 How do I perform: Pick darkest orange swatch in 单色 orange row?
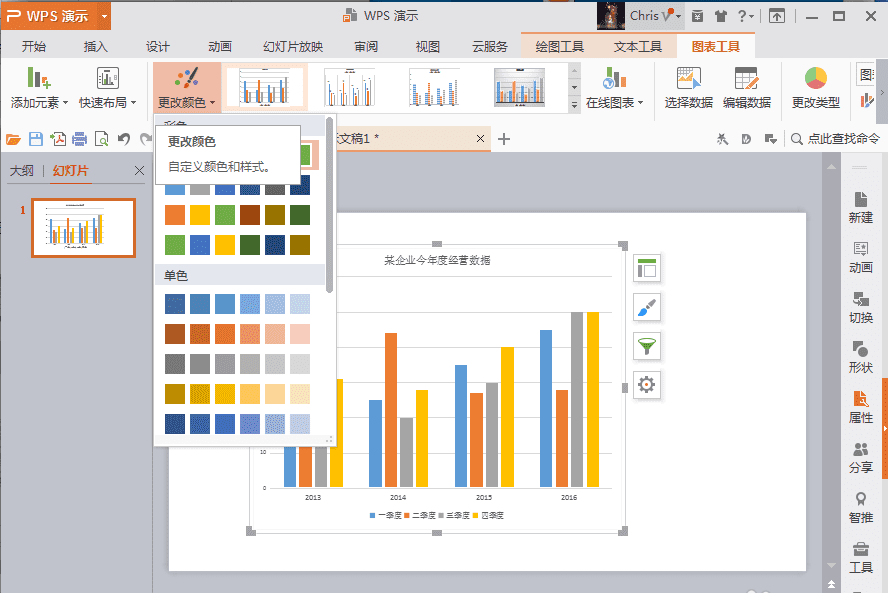pos(175,334)
